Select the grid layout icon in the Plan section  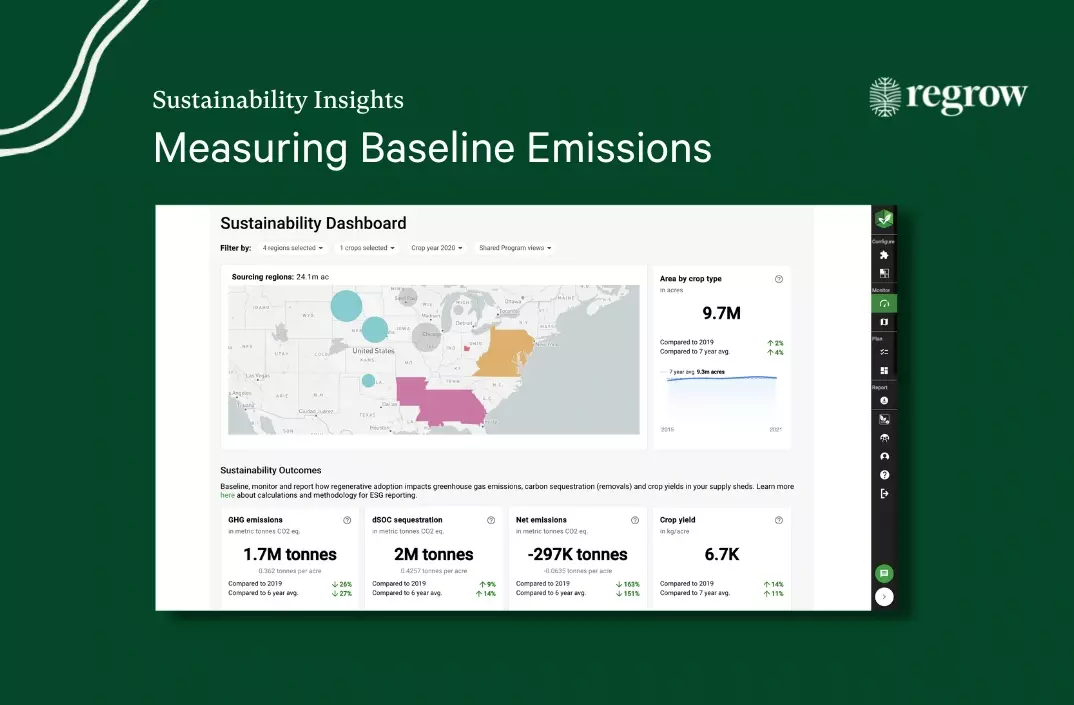point(884,372)
